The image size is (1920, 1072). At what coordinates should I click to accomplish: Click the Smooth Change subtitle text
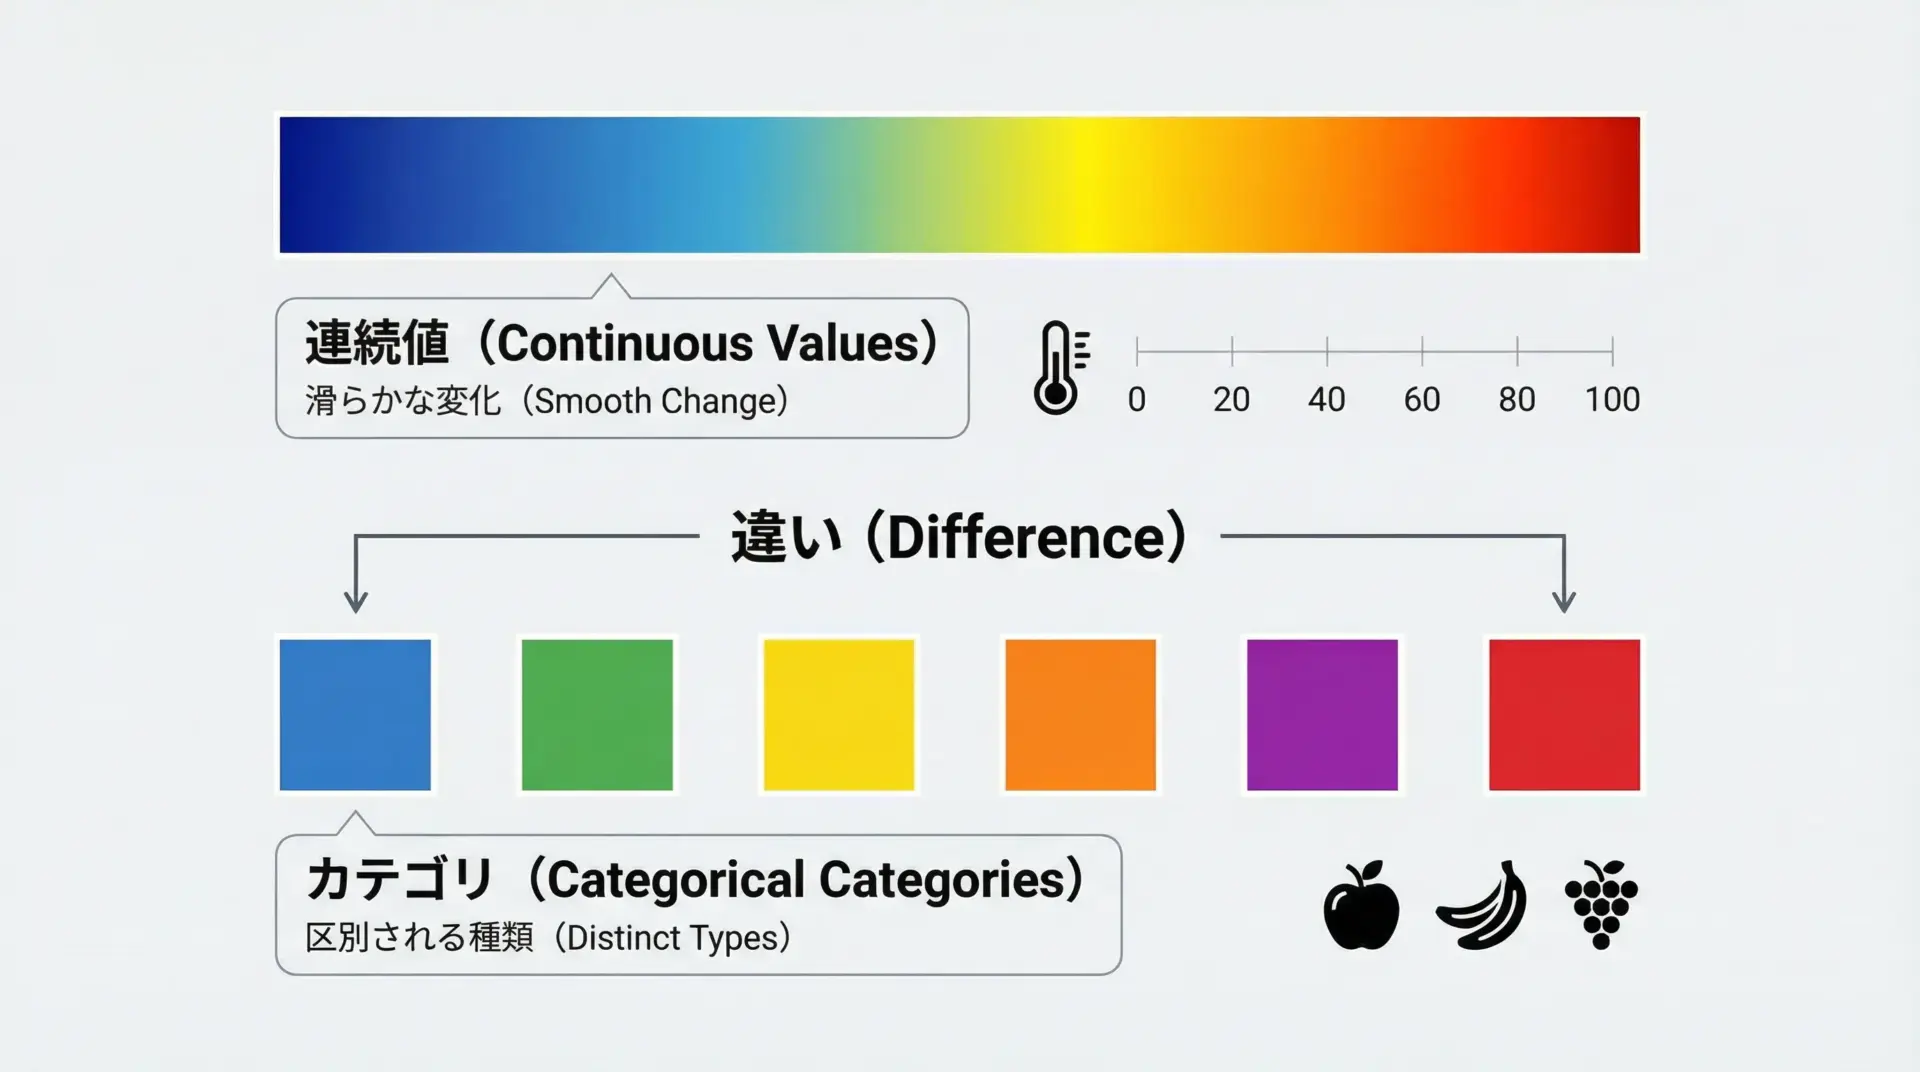pos(547,401)
